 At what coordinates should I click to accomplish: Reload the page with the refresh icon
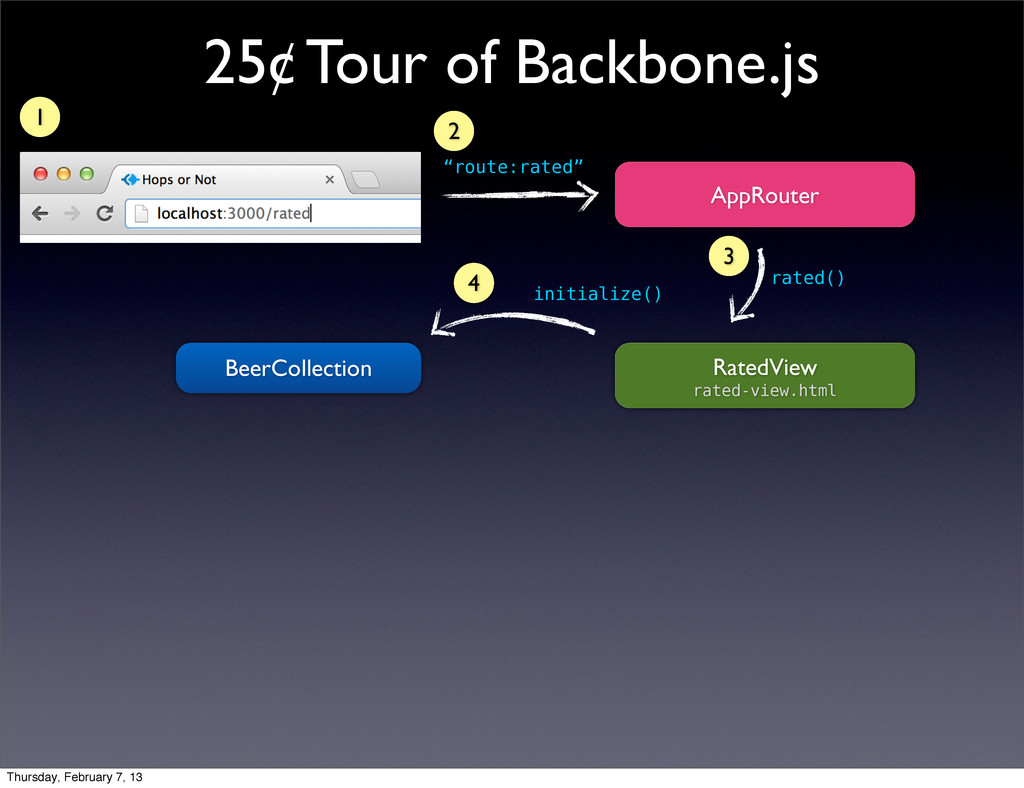(104, 213)
